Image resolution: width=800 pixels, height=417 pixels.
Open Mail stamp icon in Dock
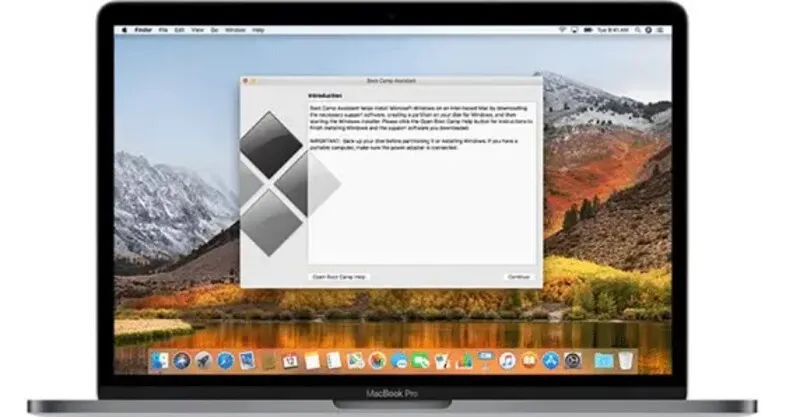pyautogui.click(x=247, y=361)
